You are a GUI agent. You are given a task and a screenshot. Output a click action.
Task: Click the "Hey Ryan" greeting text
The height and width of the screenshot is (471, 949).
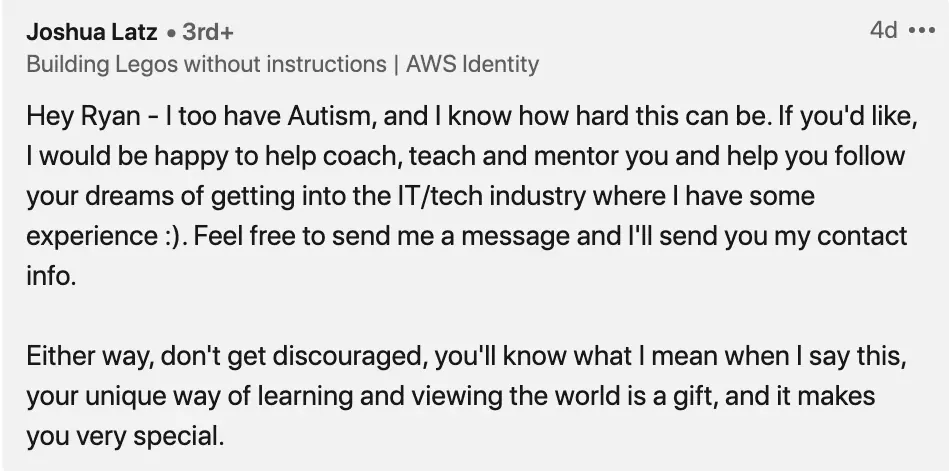(69, 116)
